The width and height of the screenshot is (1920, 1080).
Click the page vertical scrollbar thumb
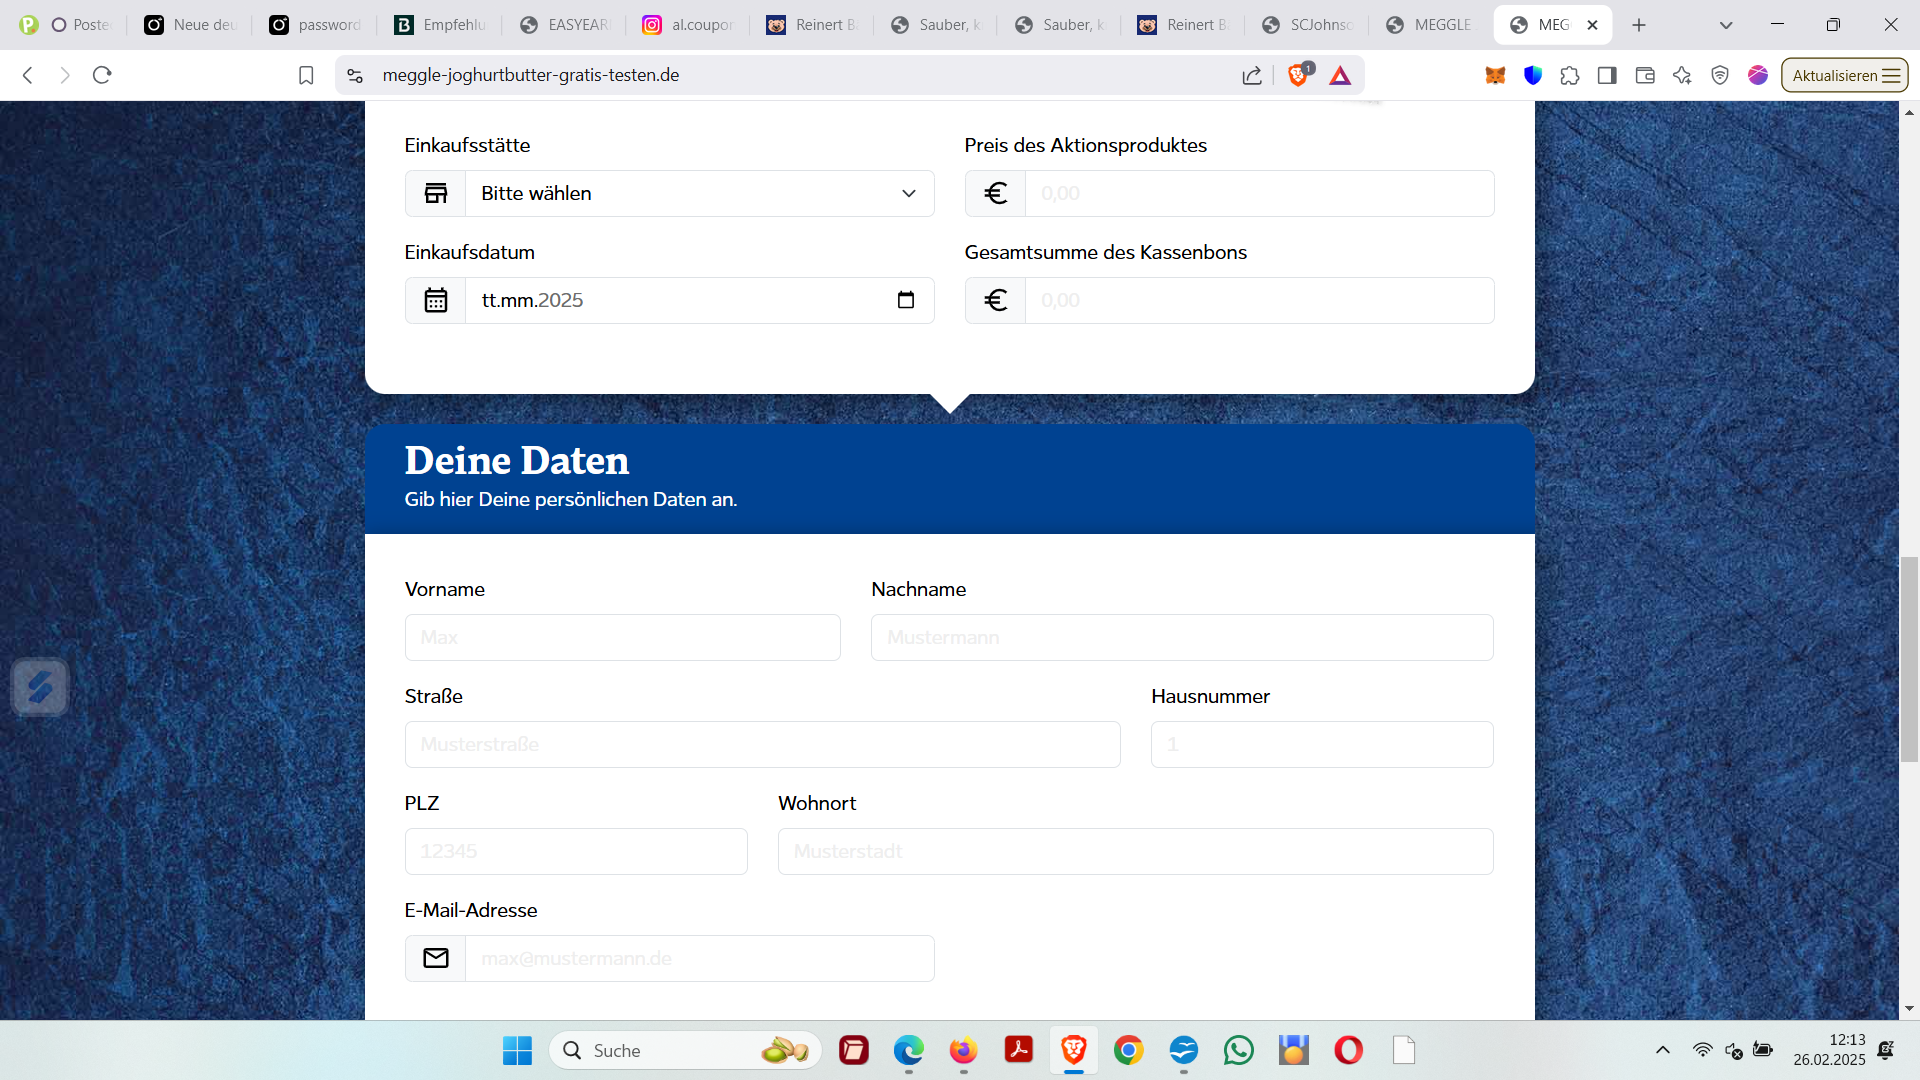pyautogui.click(x=1909, y=660)
